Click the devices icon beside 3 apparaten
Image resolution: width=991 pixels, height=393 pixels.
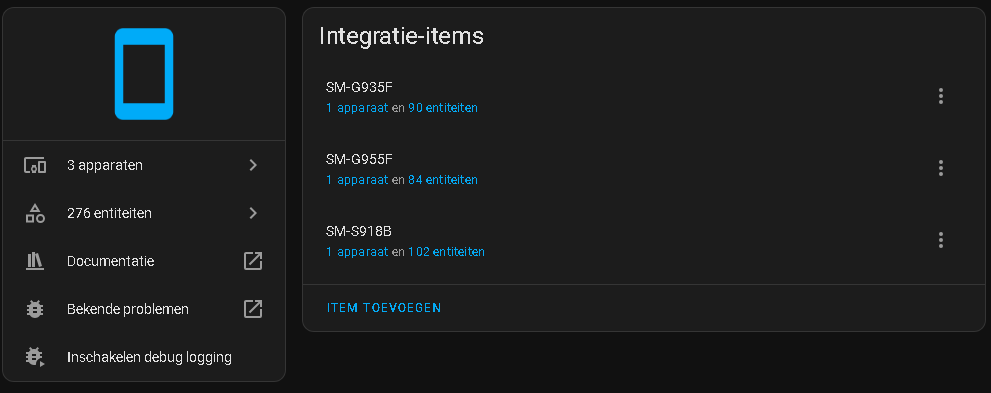(35, 166)
